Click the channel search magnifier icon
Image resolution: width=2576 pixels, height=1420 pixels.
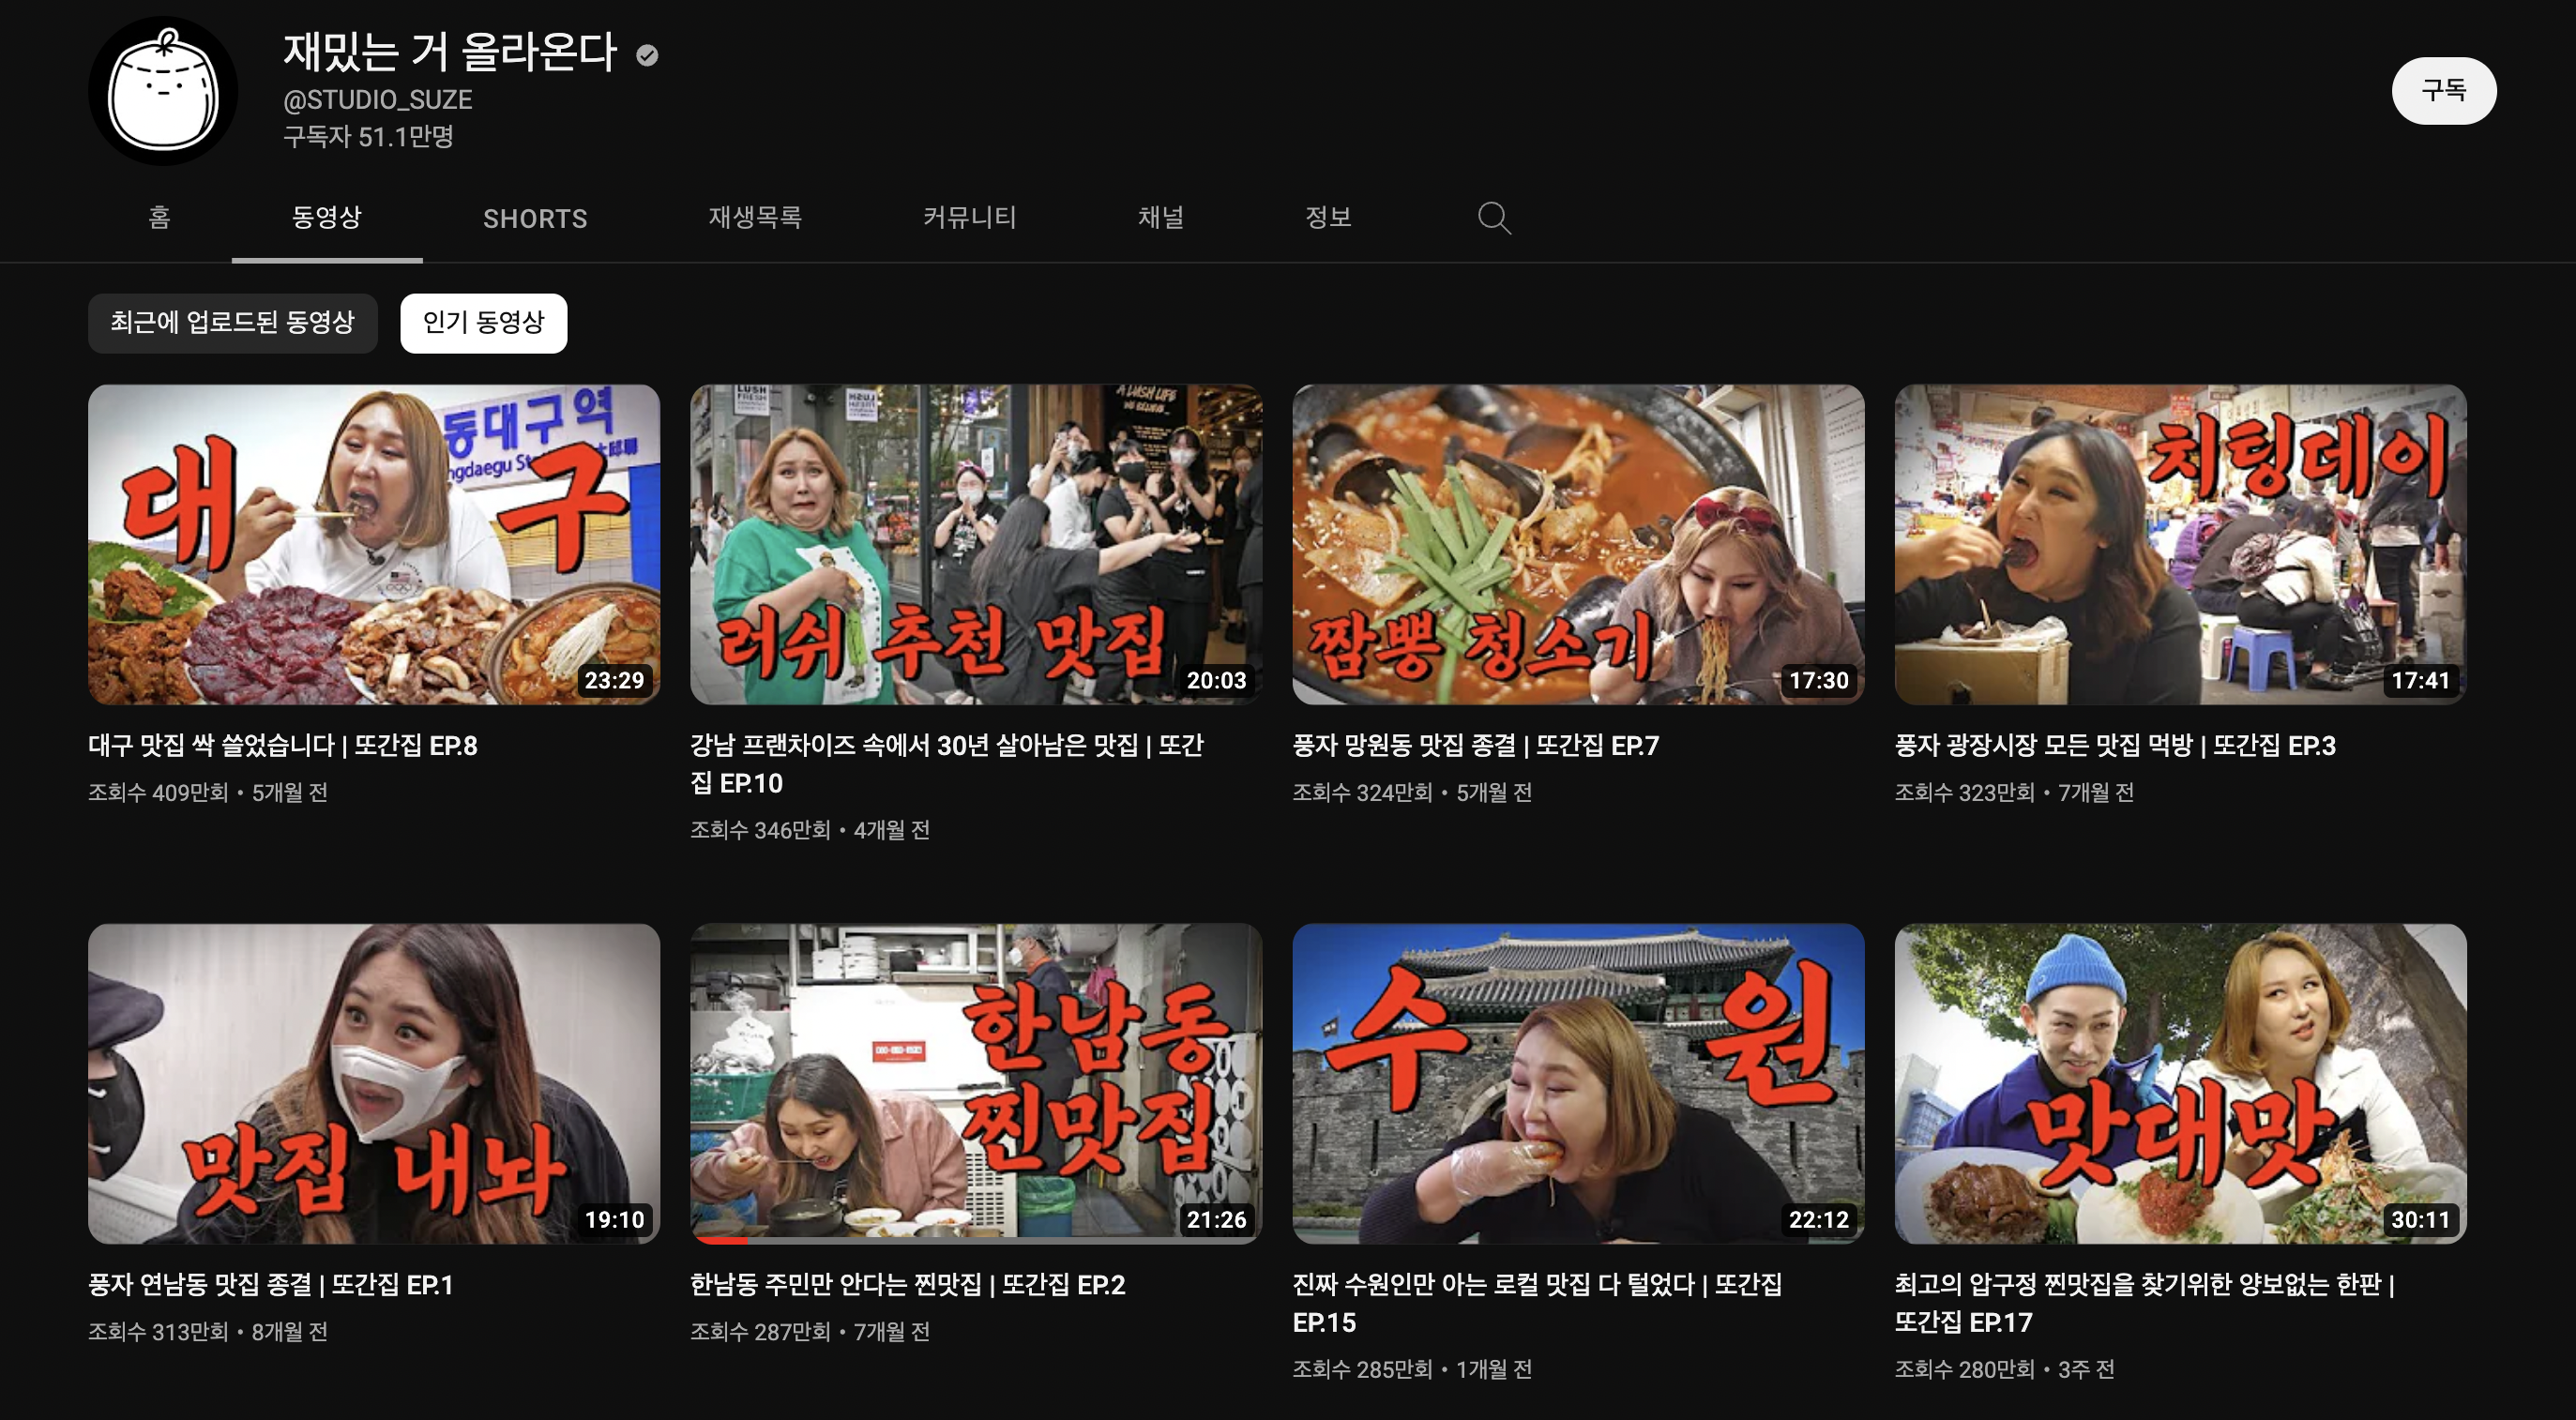pyautogui.click(x=1494, y=217)
